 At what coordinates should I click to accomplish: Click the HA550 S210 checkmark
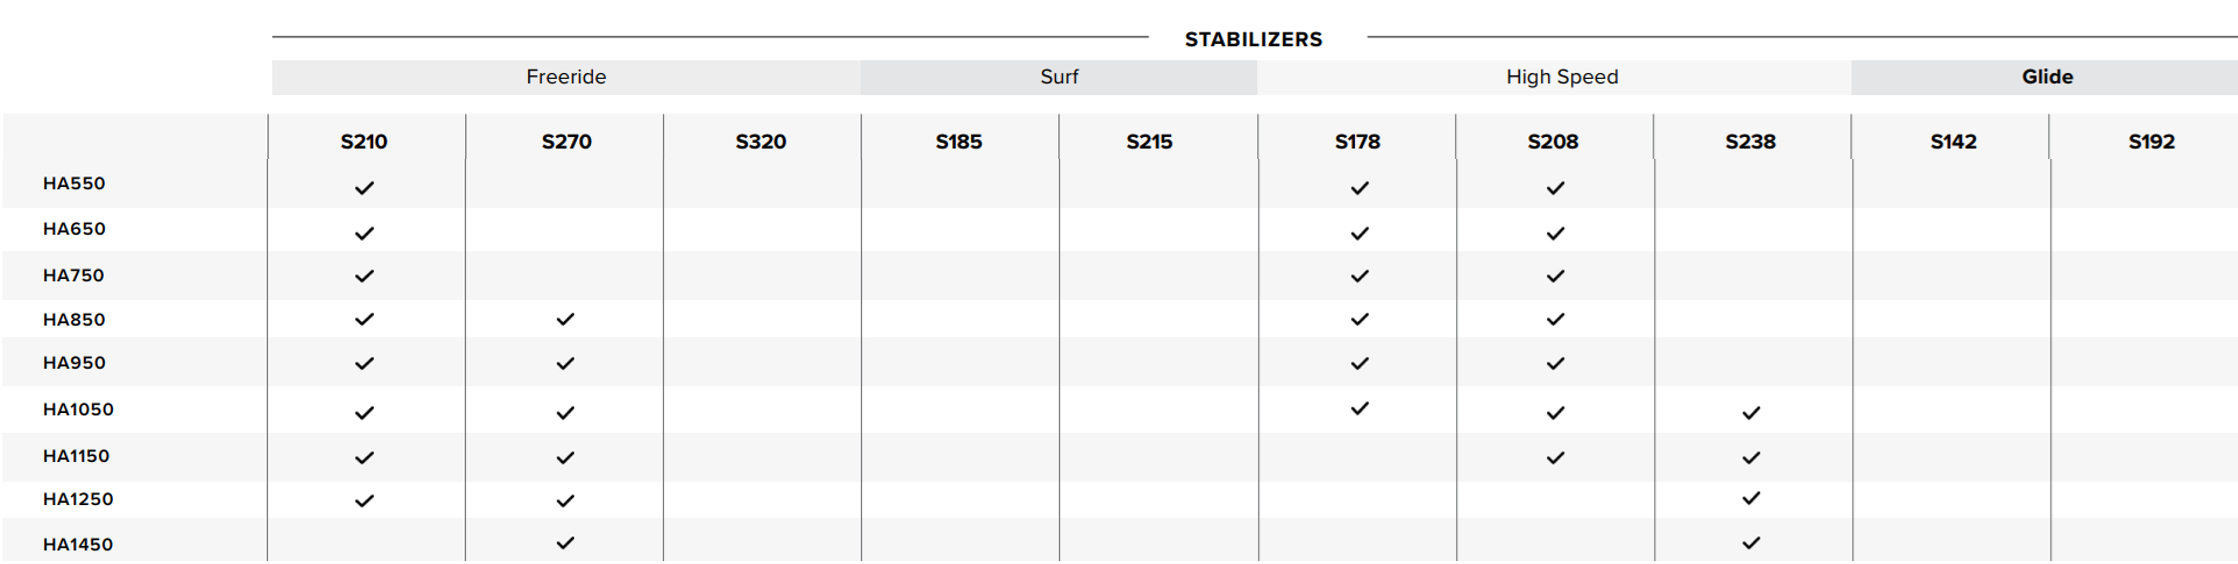(364, 188)
